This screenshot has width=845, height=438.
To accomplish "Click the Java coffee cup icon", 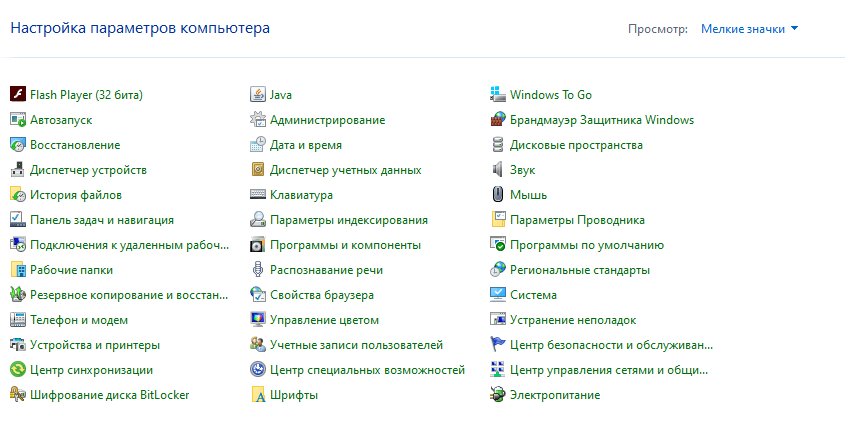I will [x=257, y=95].
